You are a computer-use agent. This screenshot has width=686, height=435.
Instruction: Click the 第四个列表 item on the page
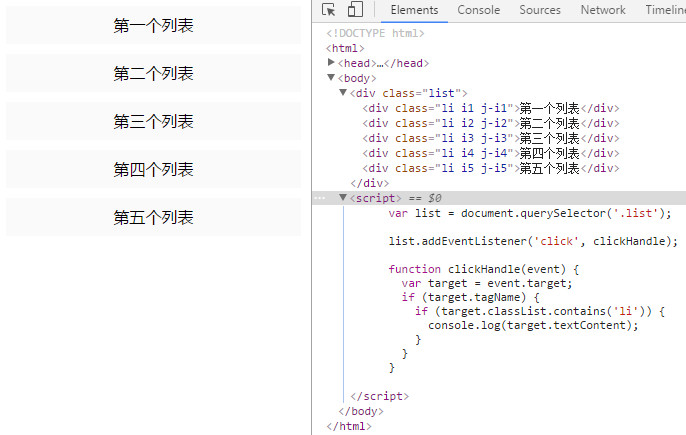coord(154,169)
